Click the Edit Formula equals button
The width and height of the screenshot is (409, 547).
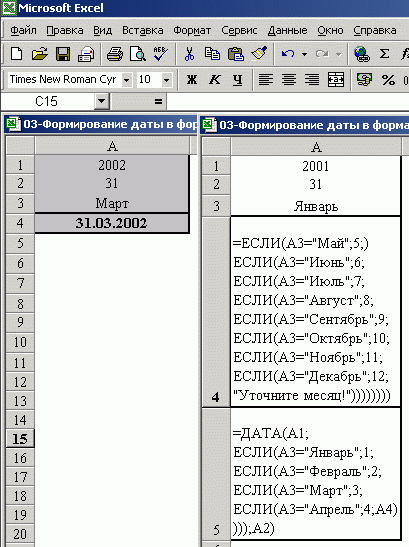pyautogui.click(x=158, y=102)
